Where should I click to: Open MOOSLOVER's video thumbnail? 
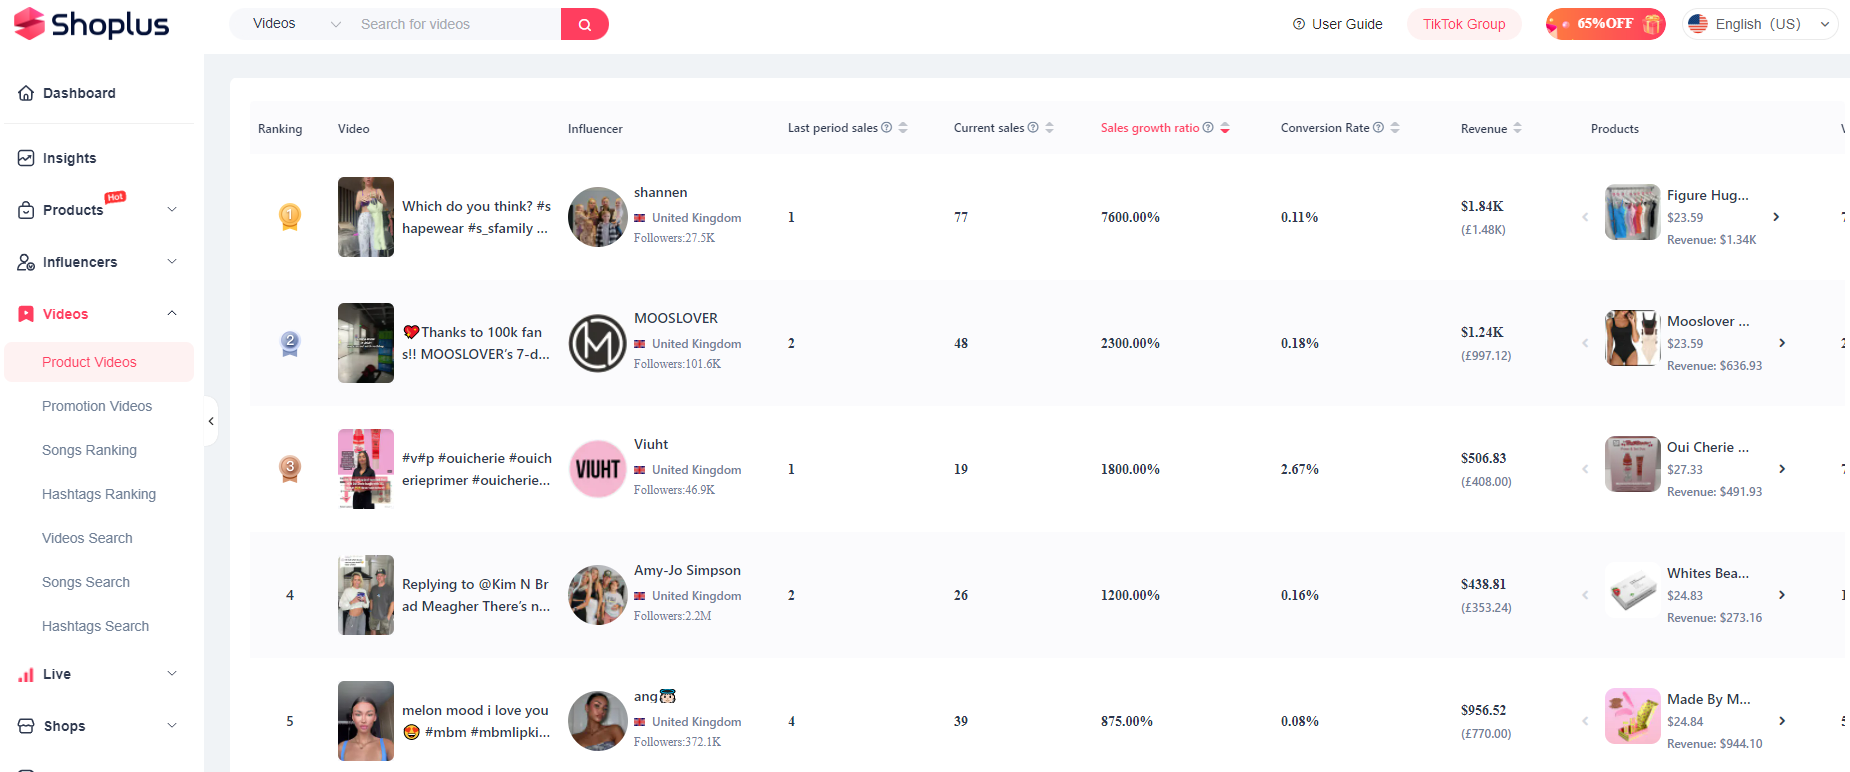(x=366, y=343)
